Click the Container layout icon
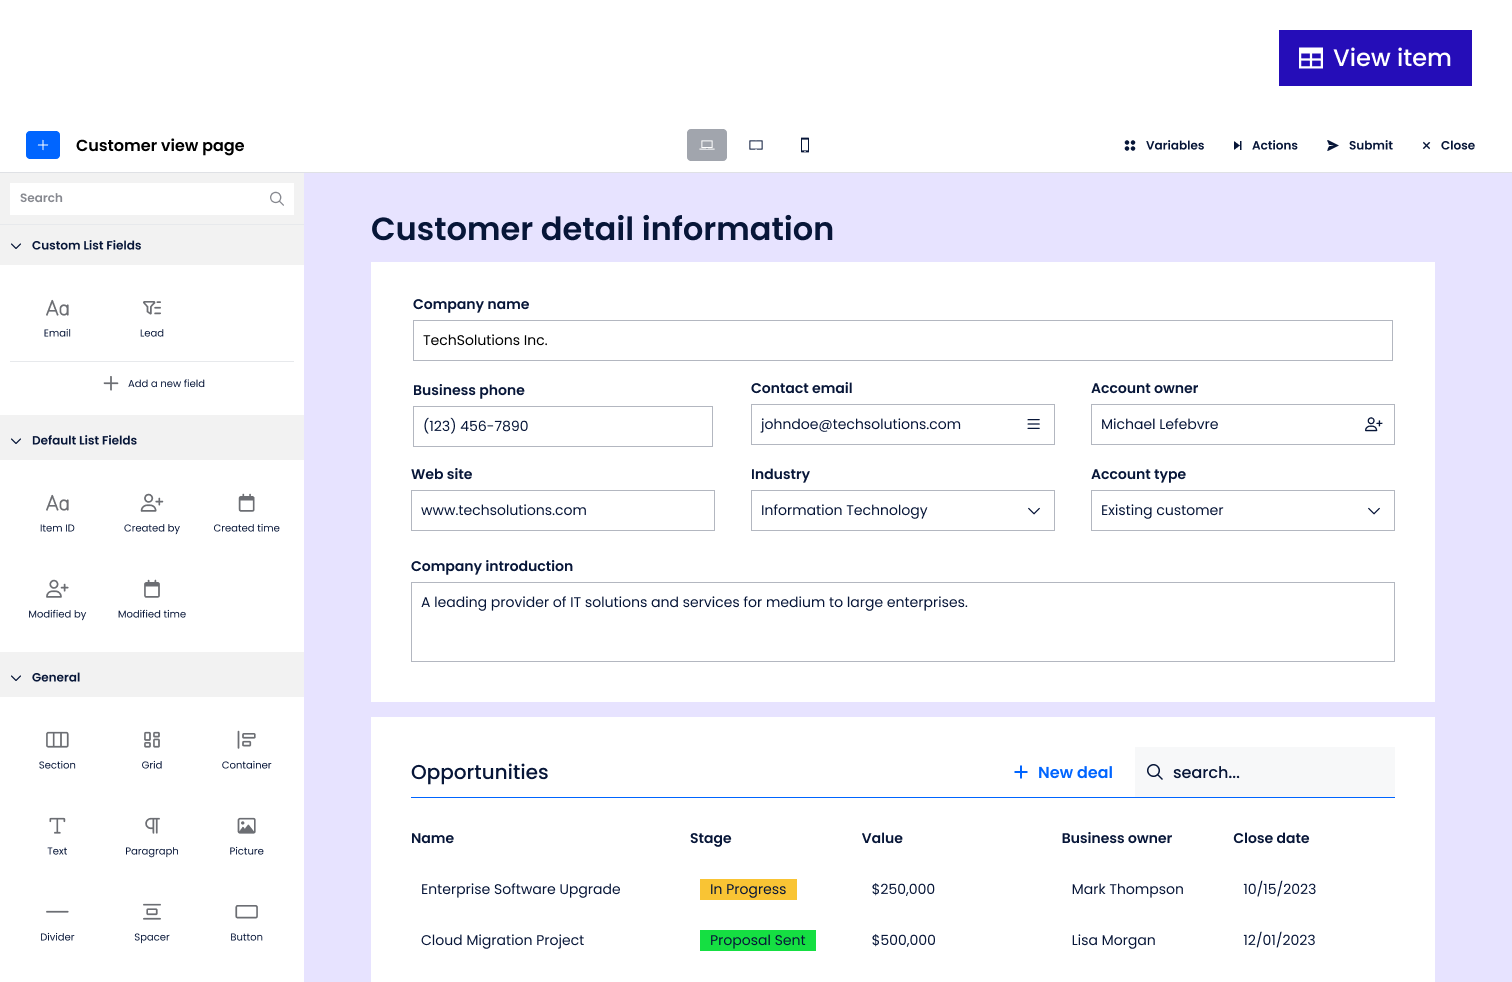1512x982 pixels. coord(246,740)
